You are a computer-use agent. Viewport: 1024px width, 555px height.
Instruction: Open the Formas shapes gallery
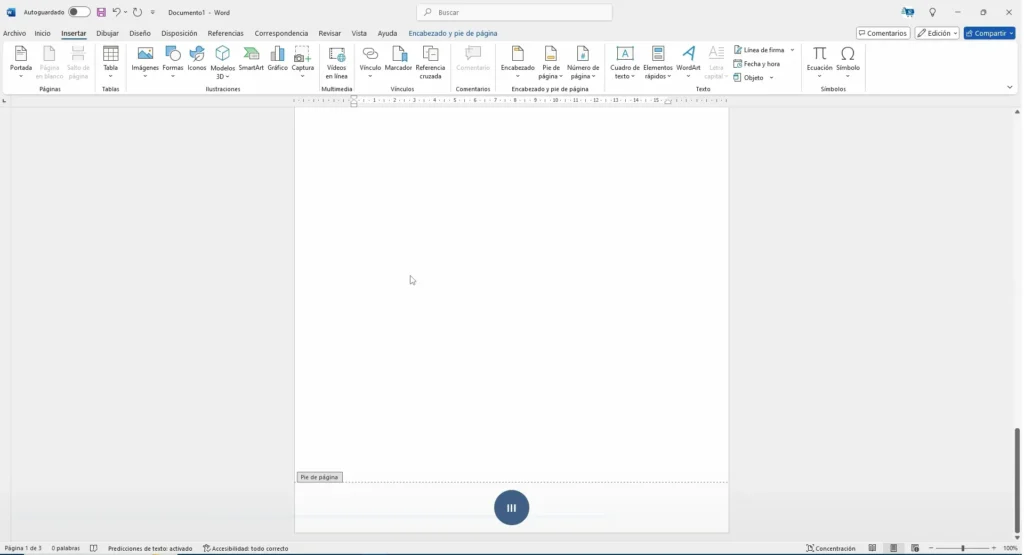click(x=172, y=63)
